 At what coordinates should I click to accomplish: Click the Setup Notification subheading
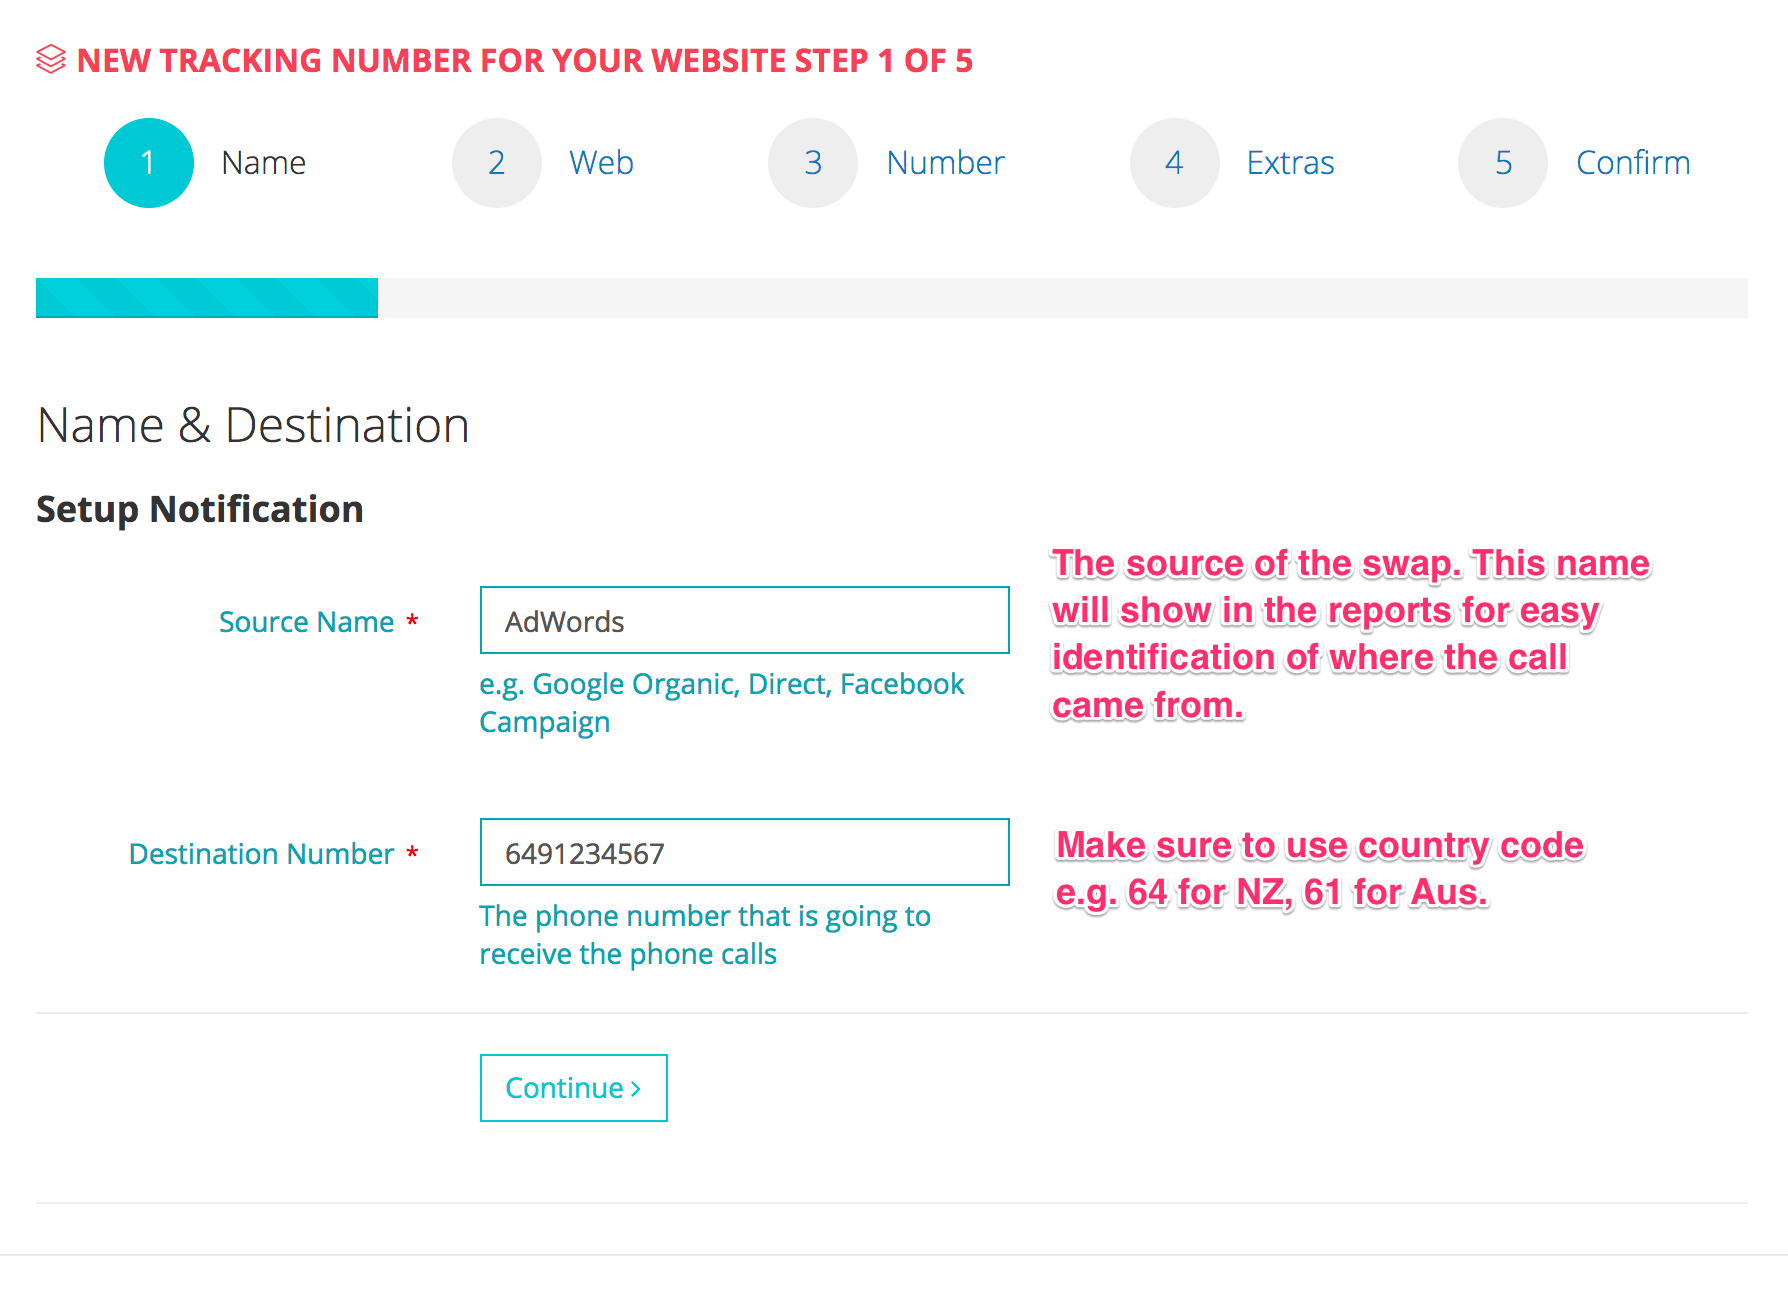click(200, 509)
